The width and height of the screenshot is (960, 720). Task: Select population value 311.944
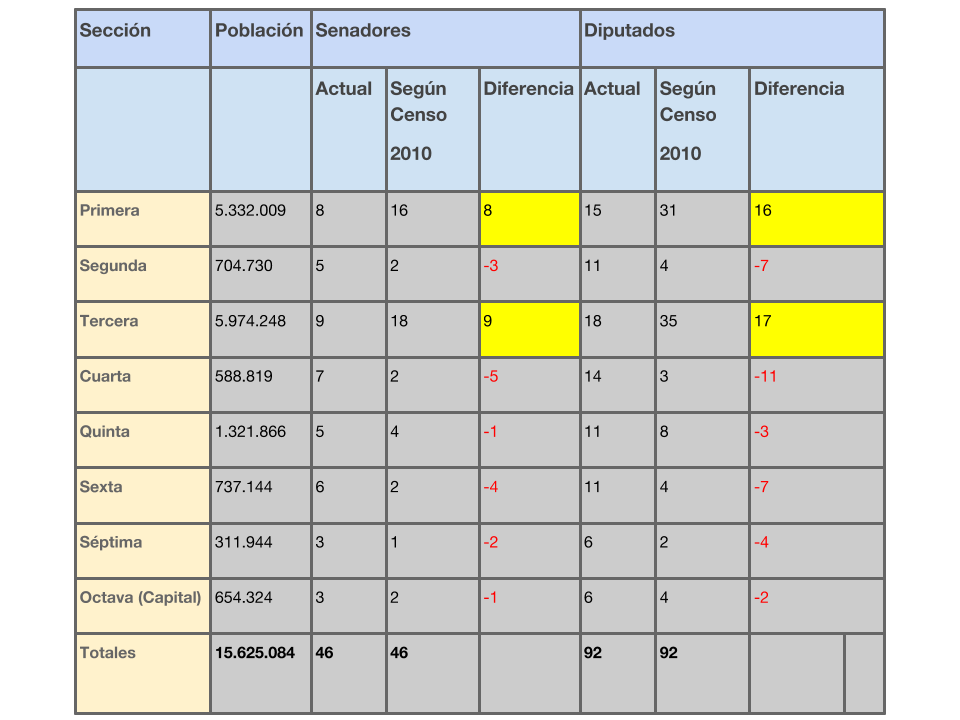[244, 542]
